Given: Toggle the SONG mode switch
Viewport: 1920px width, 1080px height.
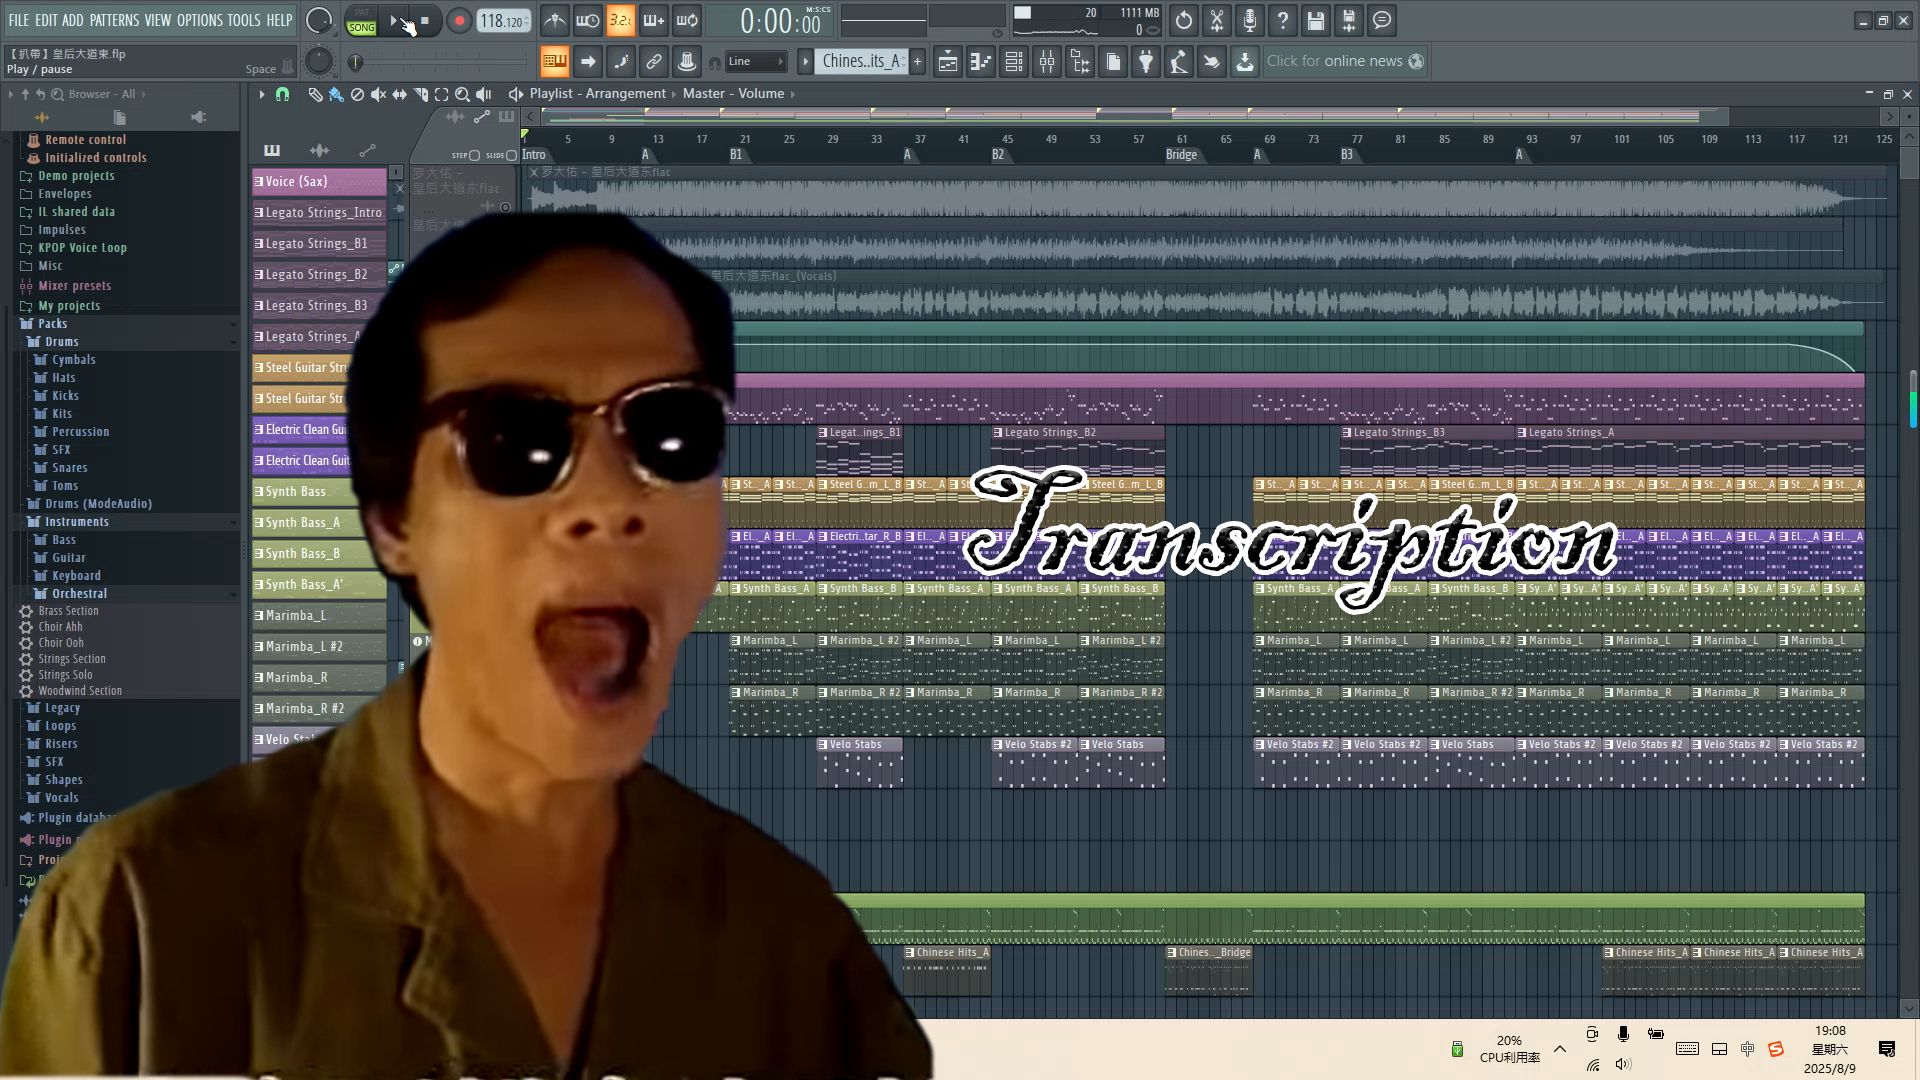Looking at the screenshot, I should [361, 27].
